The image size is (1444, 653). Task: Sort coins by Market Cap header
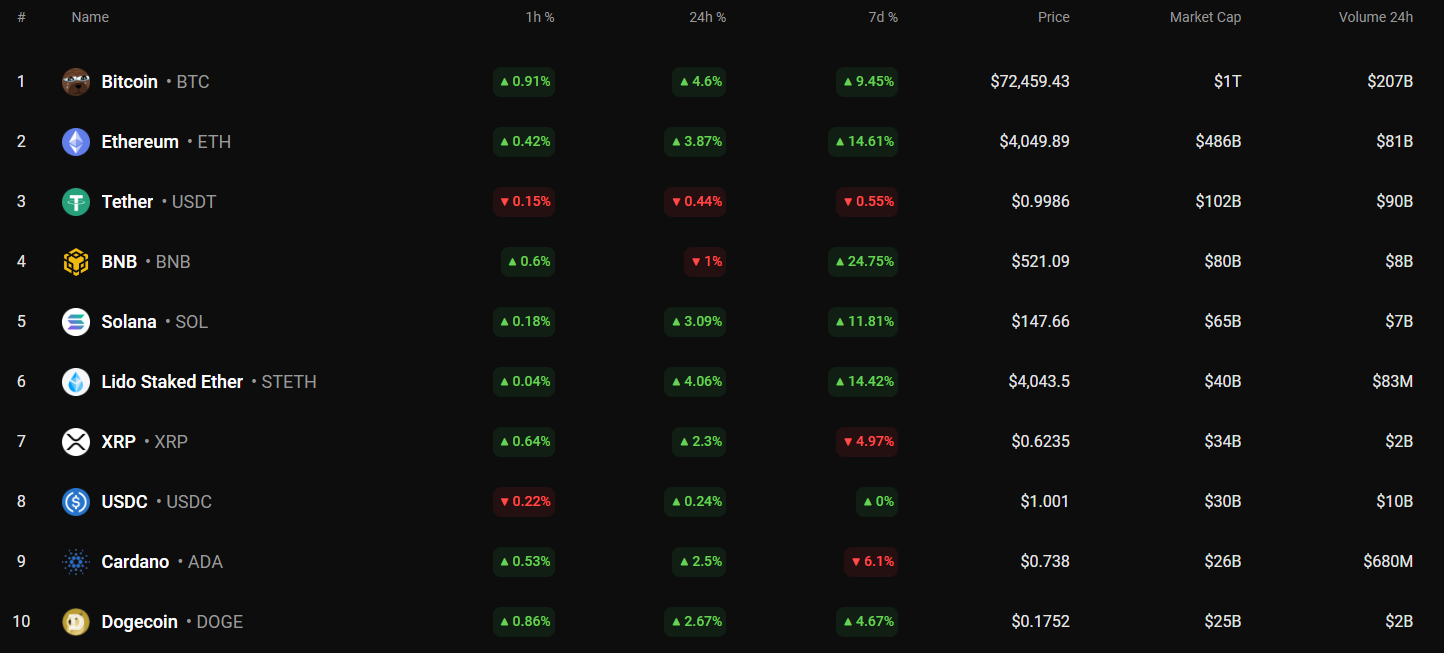(x=1205, y=17)
